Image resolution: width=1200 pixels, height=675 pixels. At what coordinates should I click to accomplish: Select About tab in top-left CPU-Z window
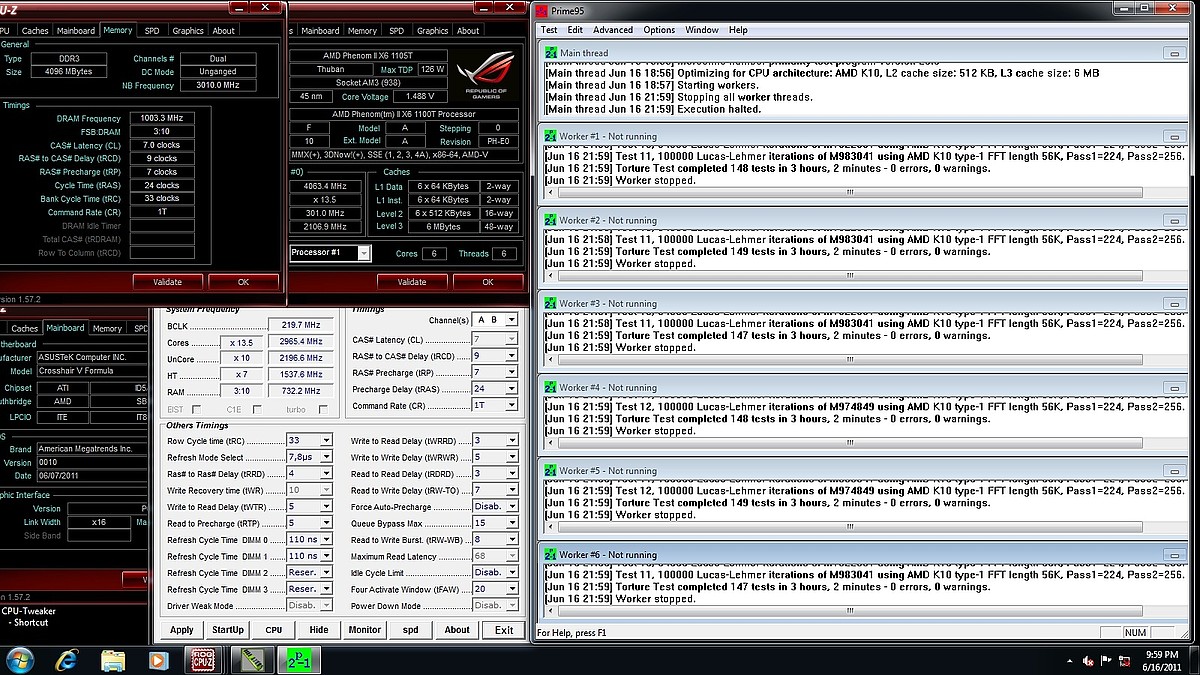(223, 31)
